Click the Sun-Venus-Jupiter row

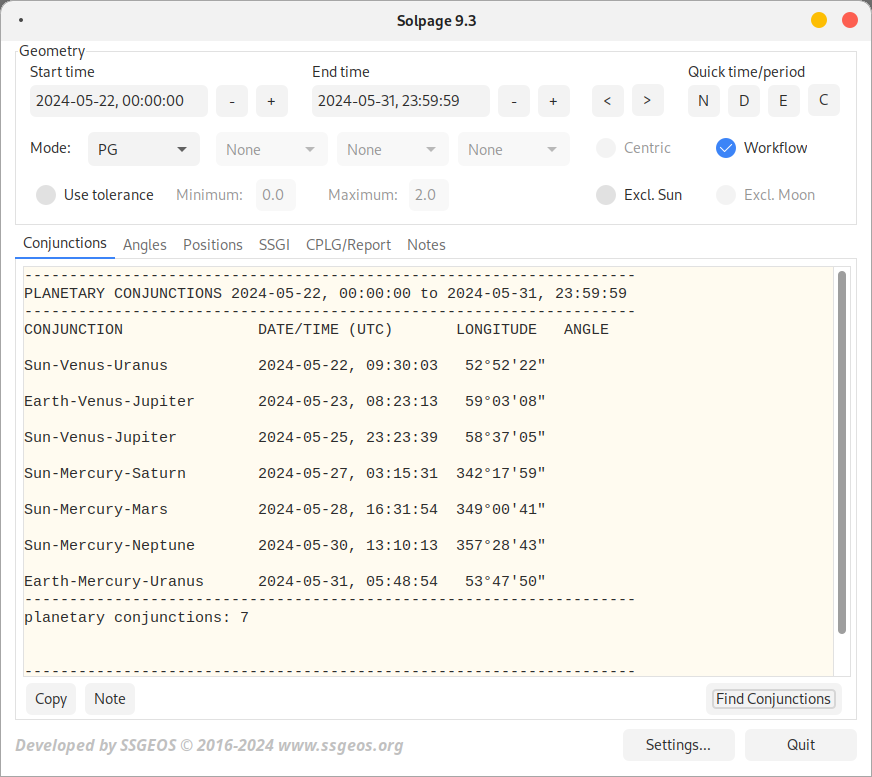(x=285, y=438)
